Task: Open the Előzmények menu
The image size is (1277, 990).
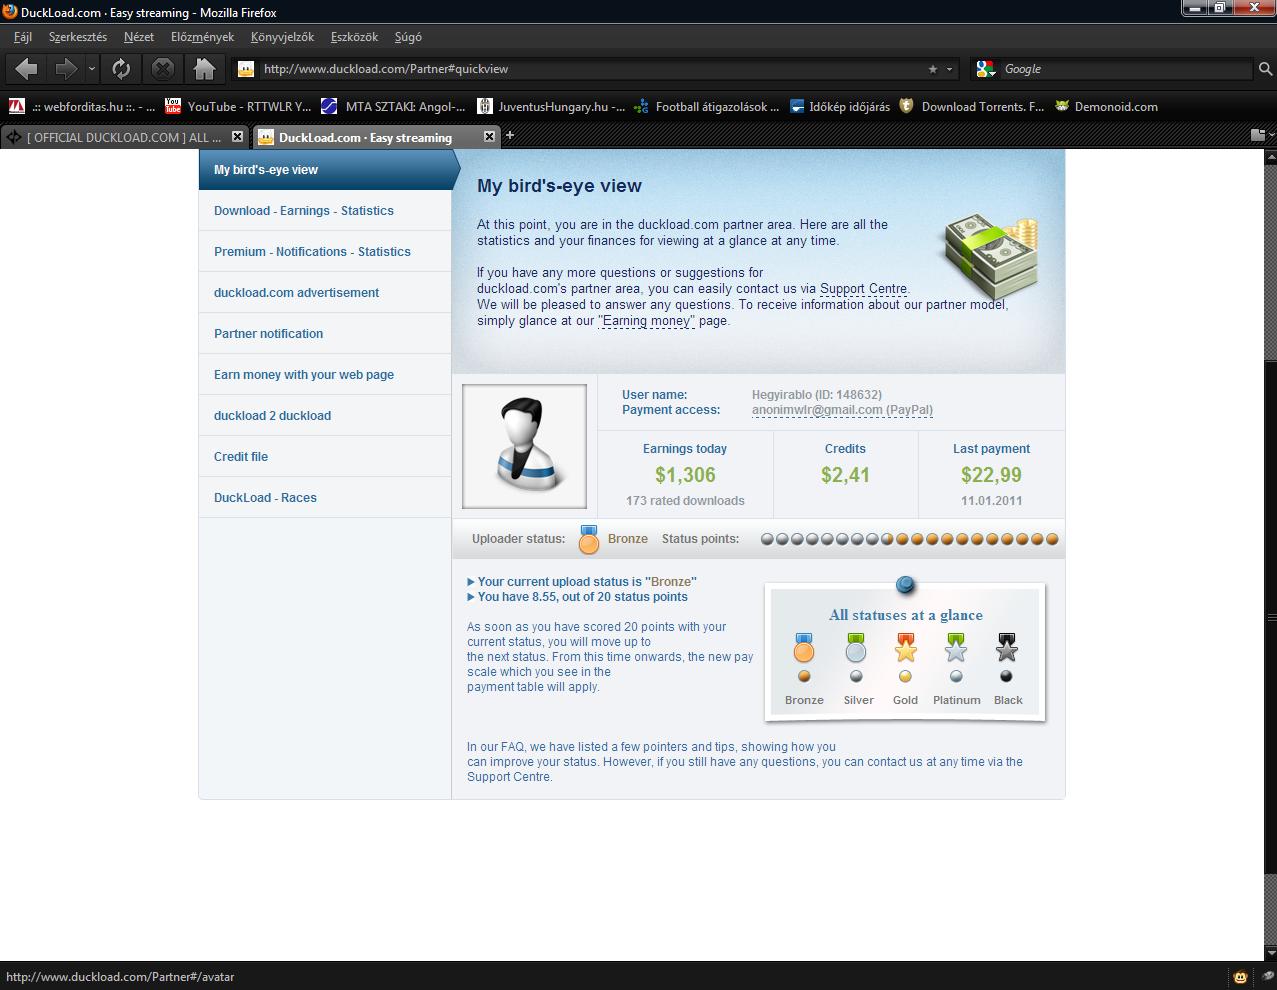Action: click(x=202, y=37)
